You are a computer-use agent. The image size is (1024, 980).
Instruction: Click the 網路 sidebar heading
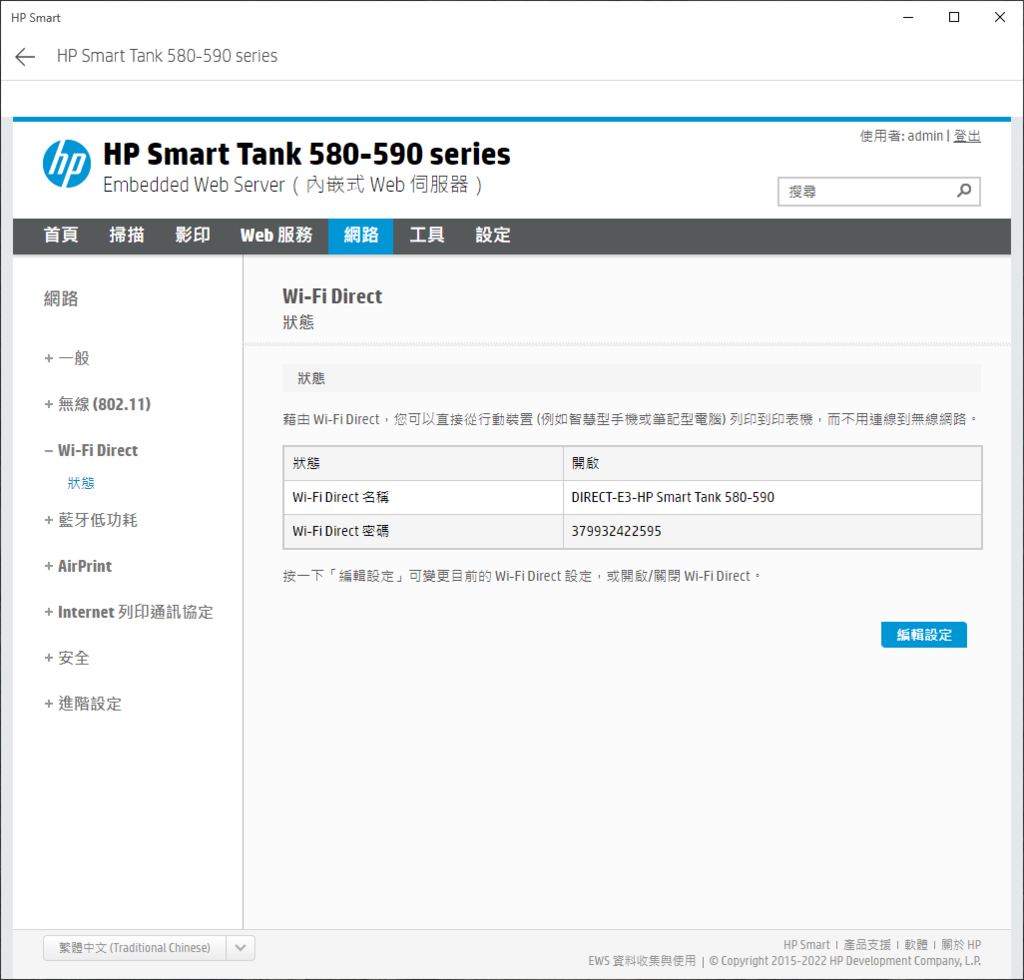click(61, 299)
